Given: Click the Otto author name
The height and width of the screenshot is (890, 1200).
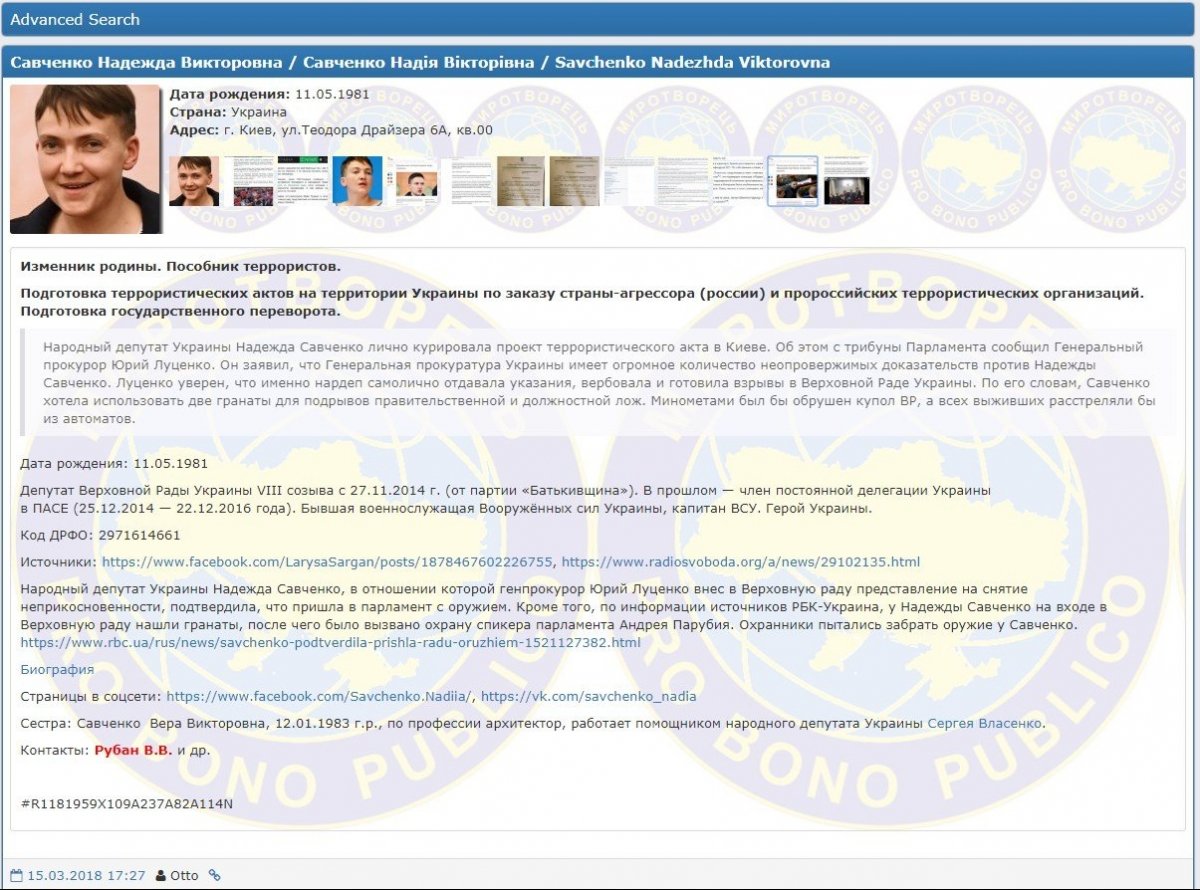Looking at the screenshot, I should click(184, 875).
